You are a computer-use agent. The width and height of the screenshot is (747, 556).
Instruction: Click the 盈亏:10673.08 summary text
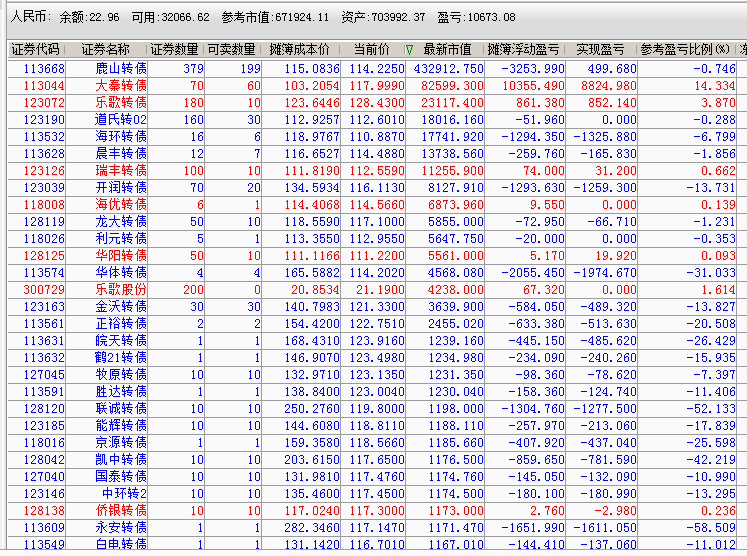[x=476, y=18]
